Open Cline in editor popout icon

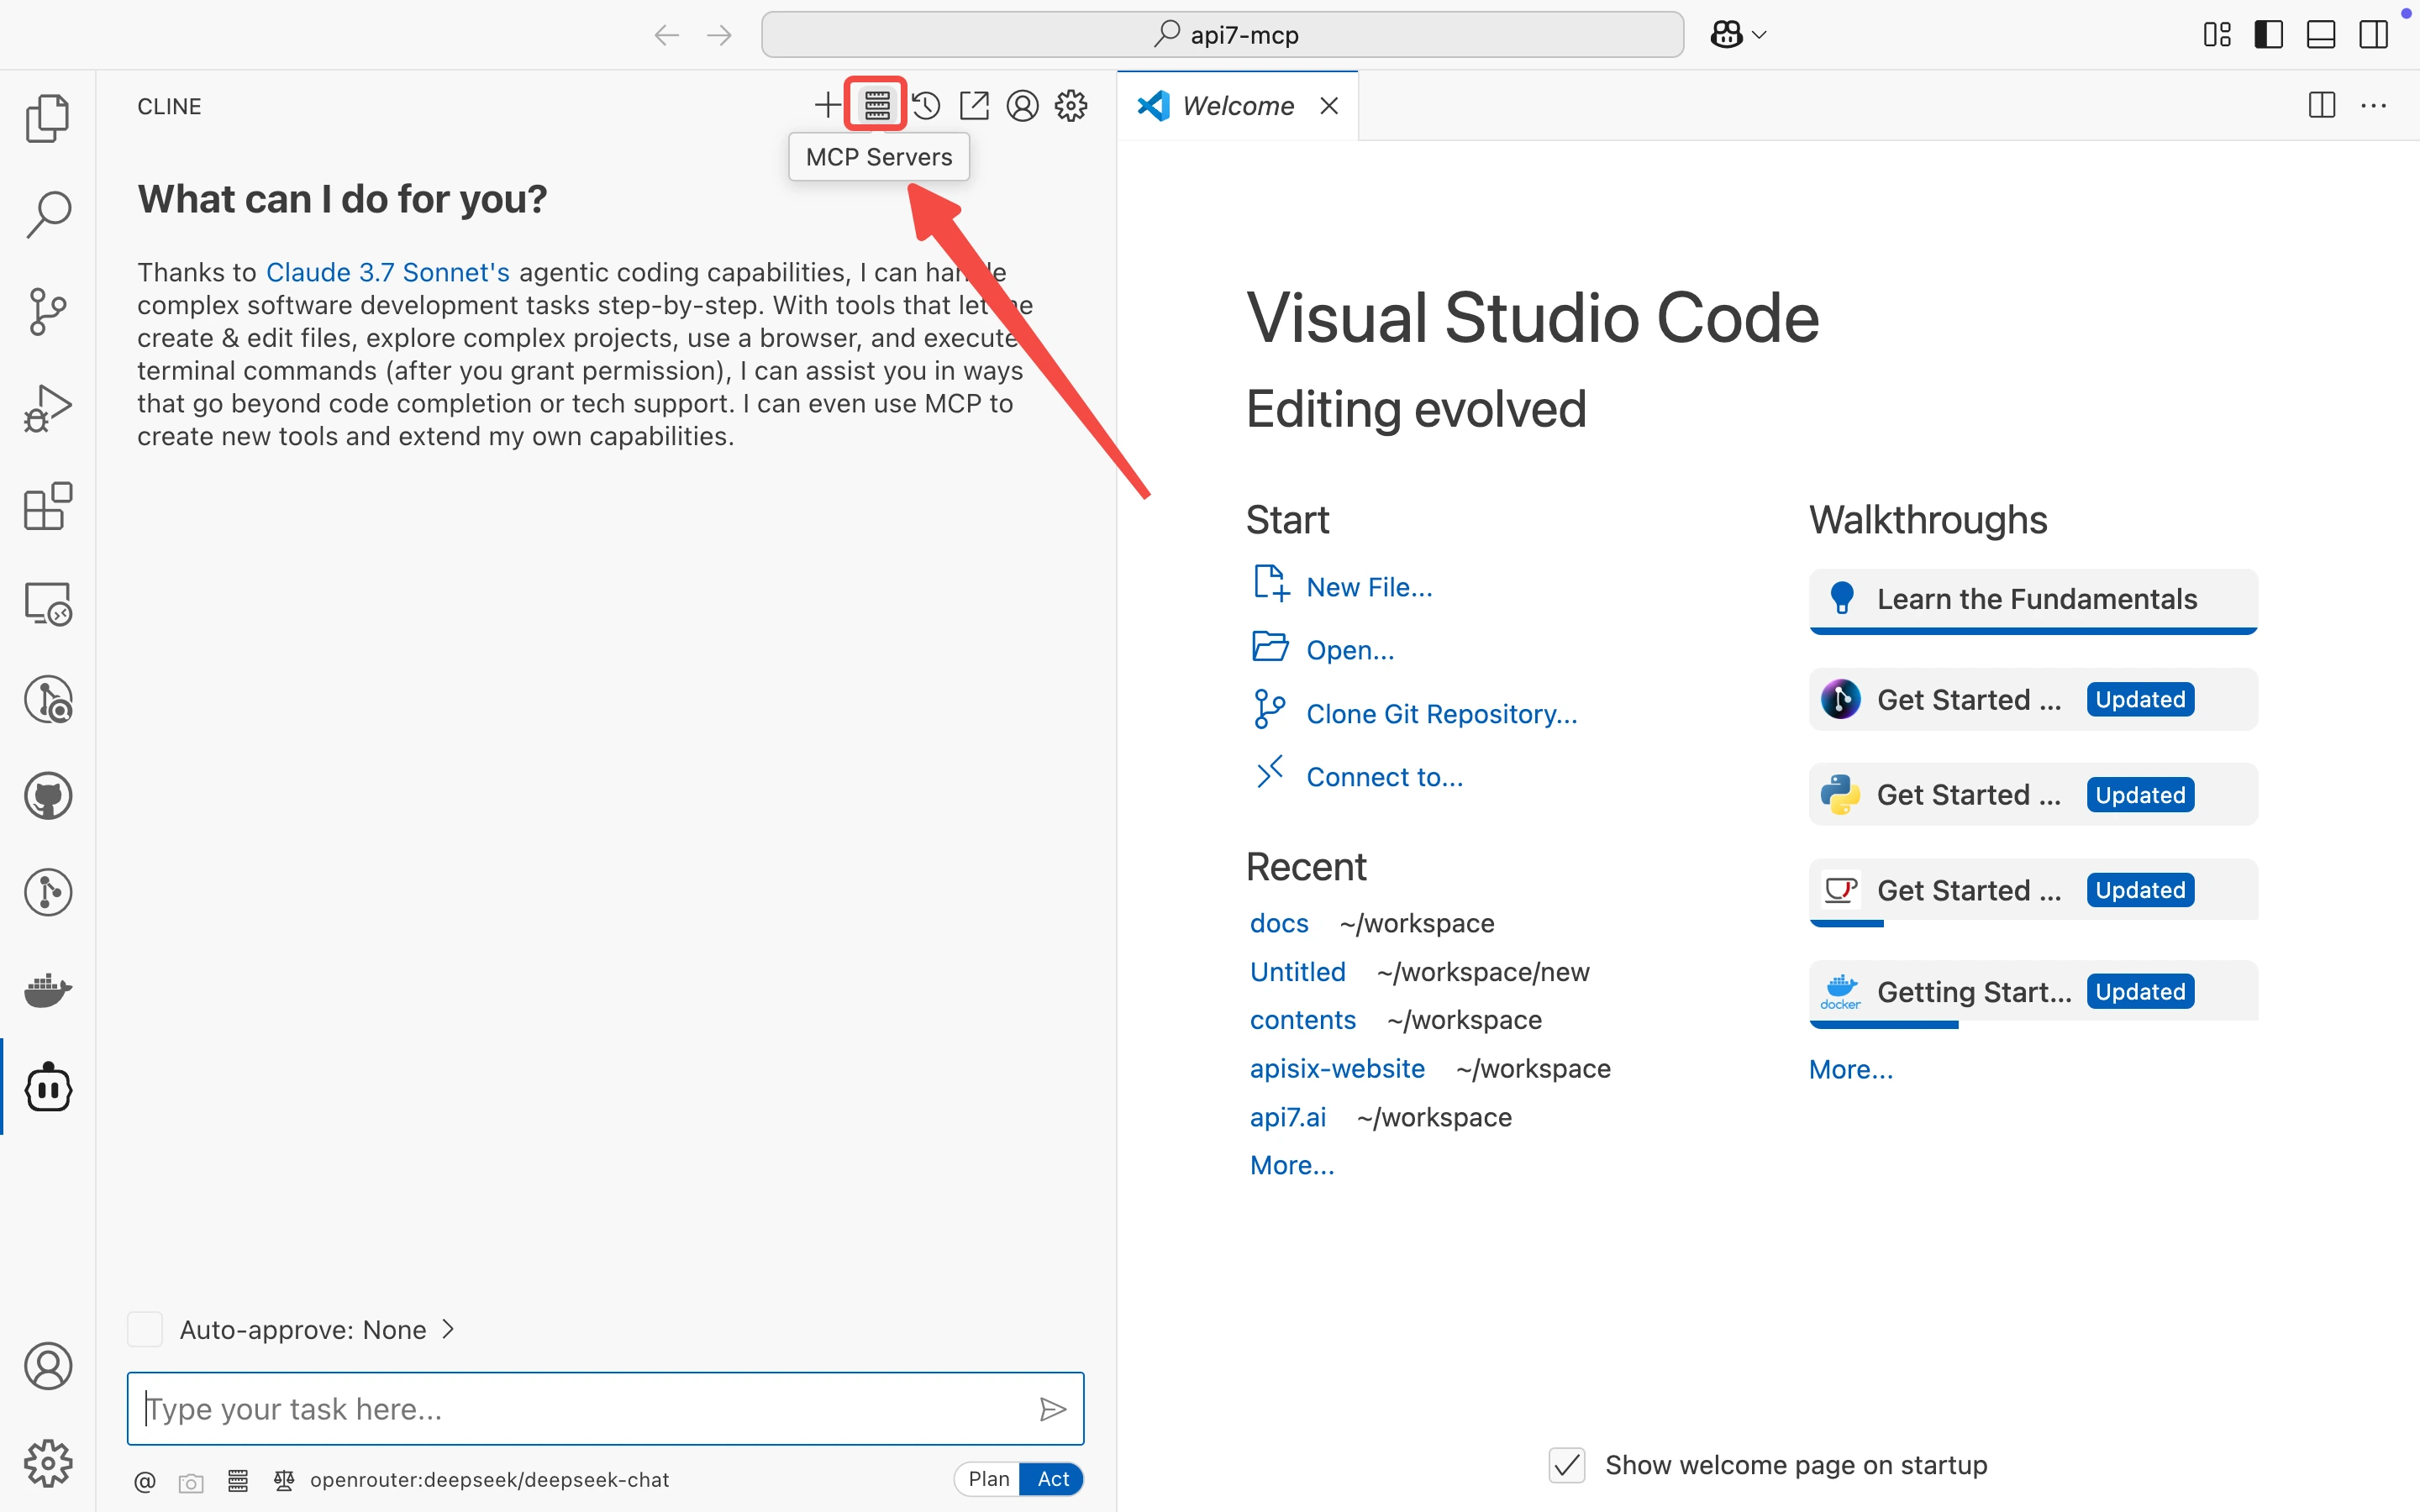[x=974, y=105]
